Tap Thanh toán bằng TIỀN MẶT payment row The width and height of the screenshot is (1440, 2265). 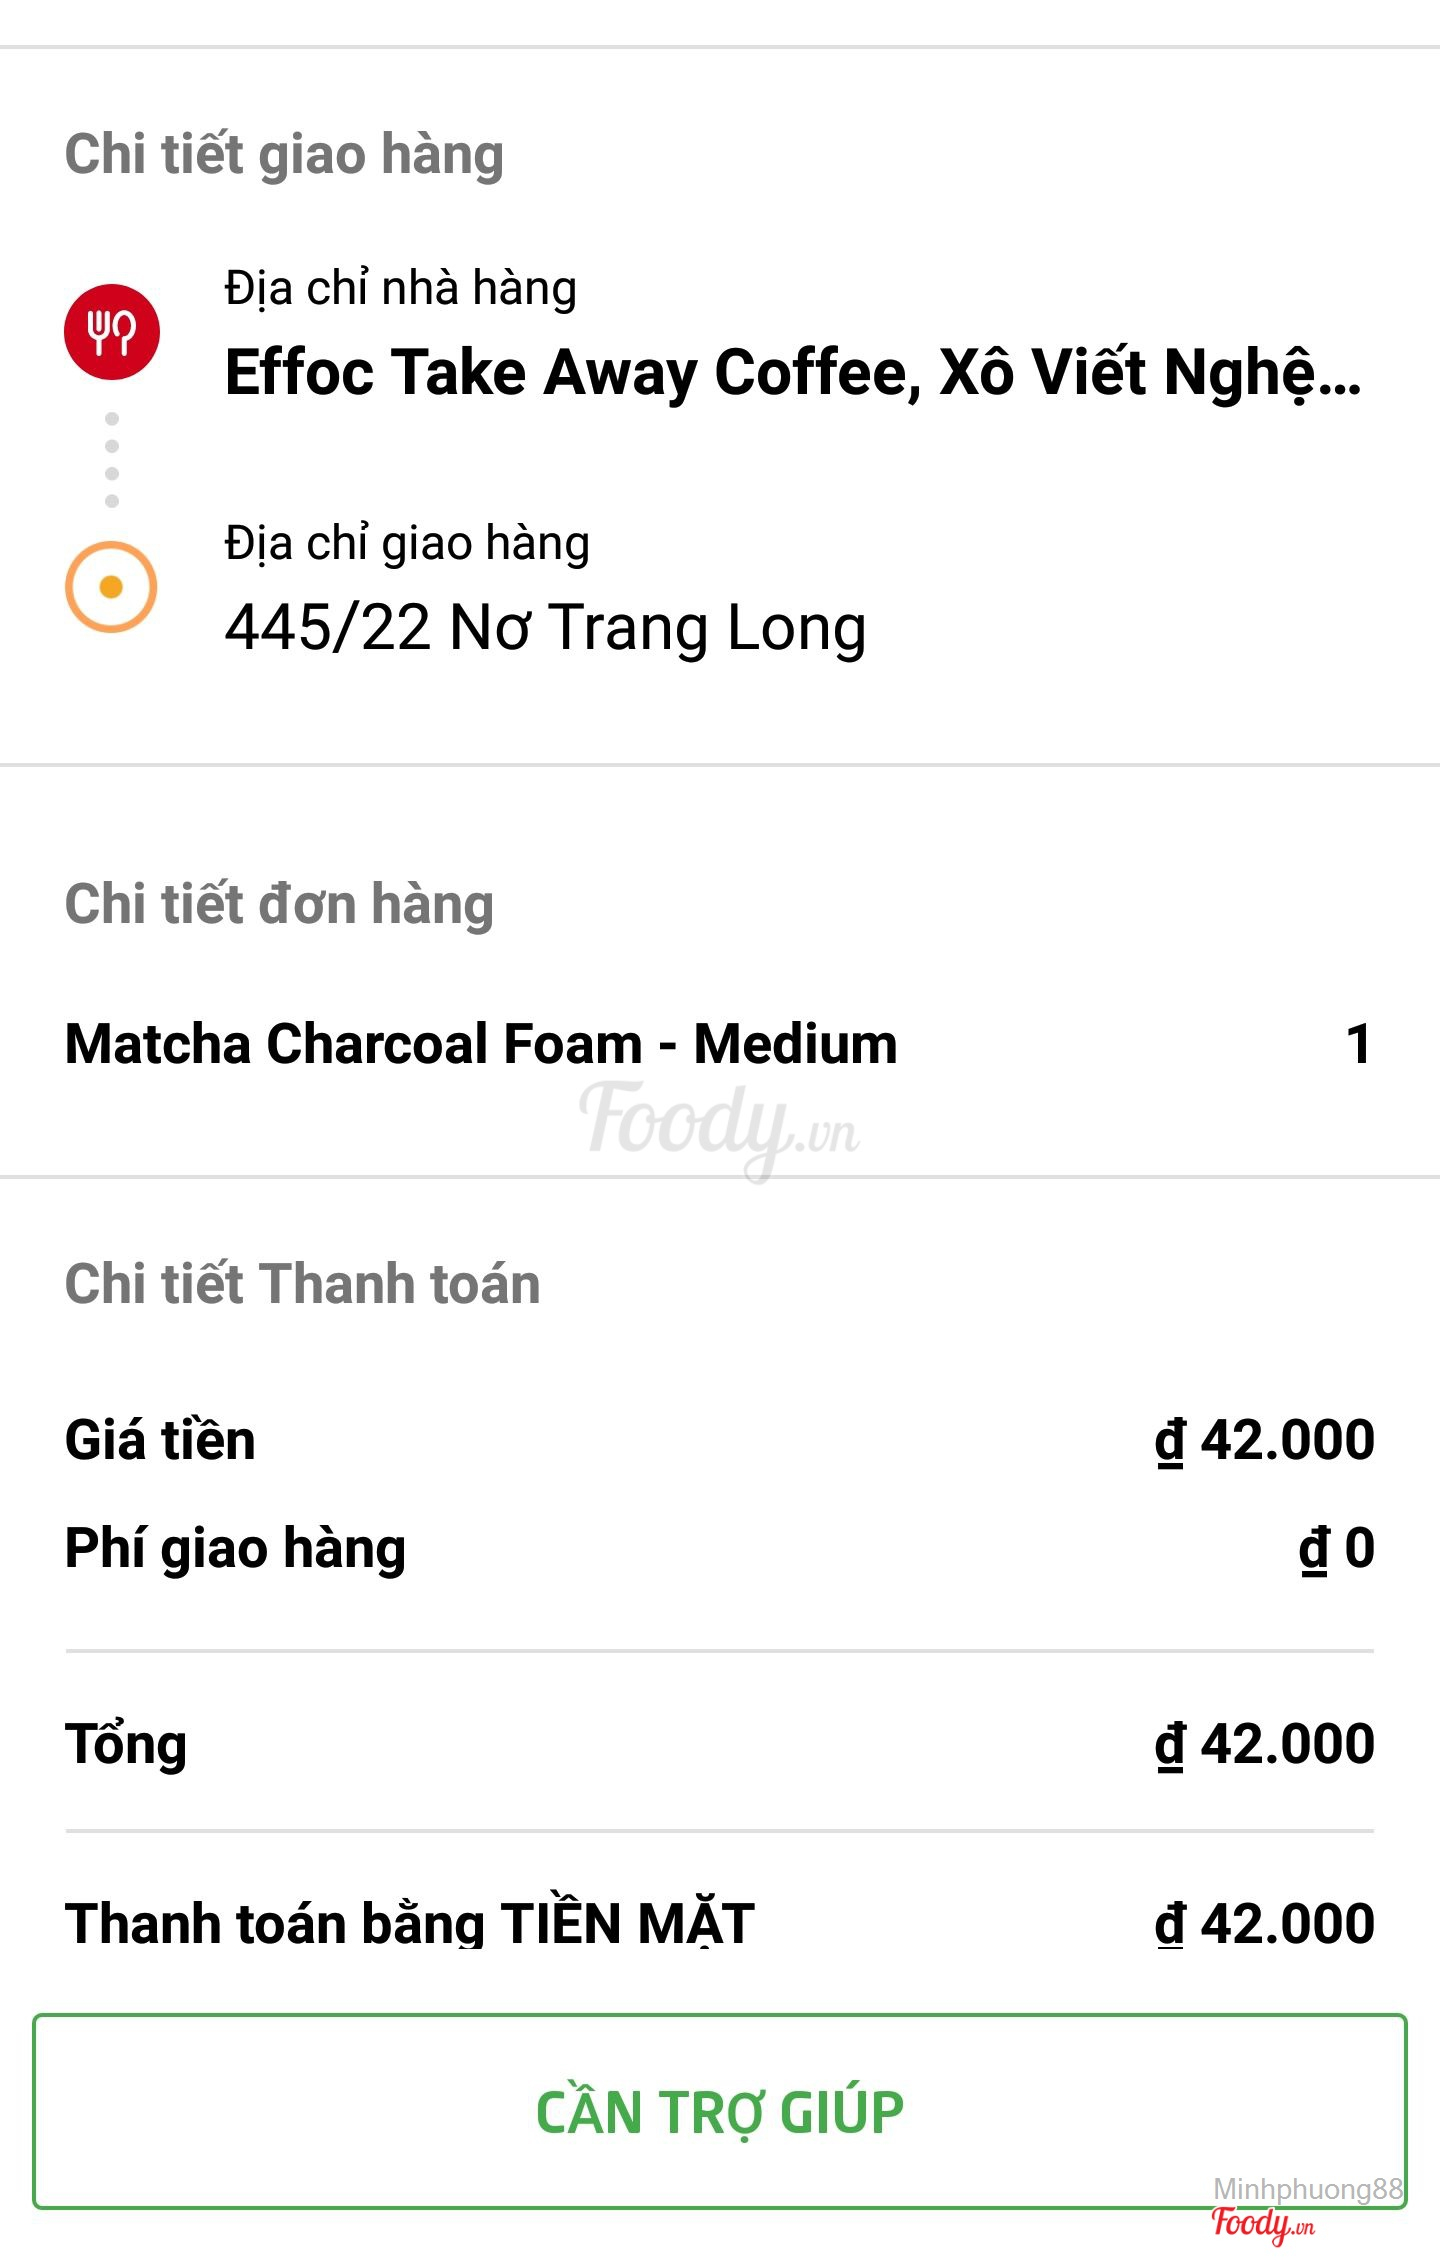pos(410,1922)
